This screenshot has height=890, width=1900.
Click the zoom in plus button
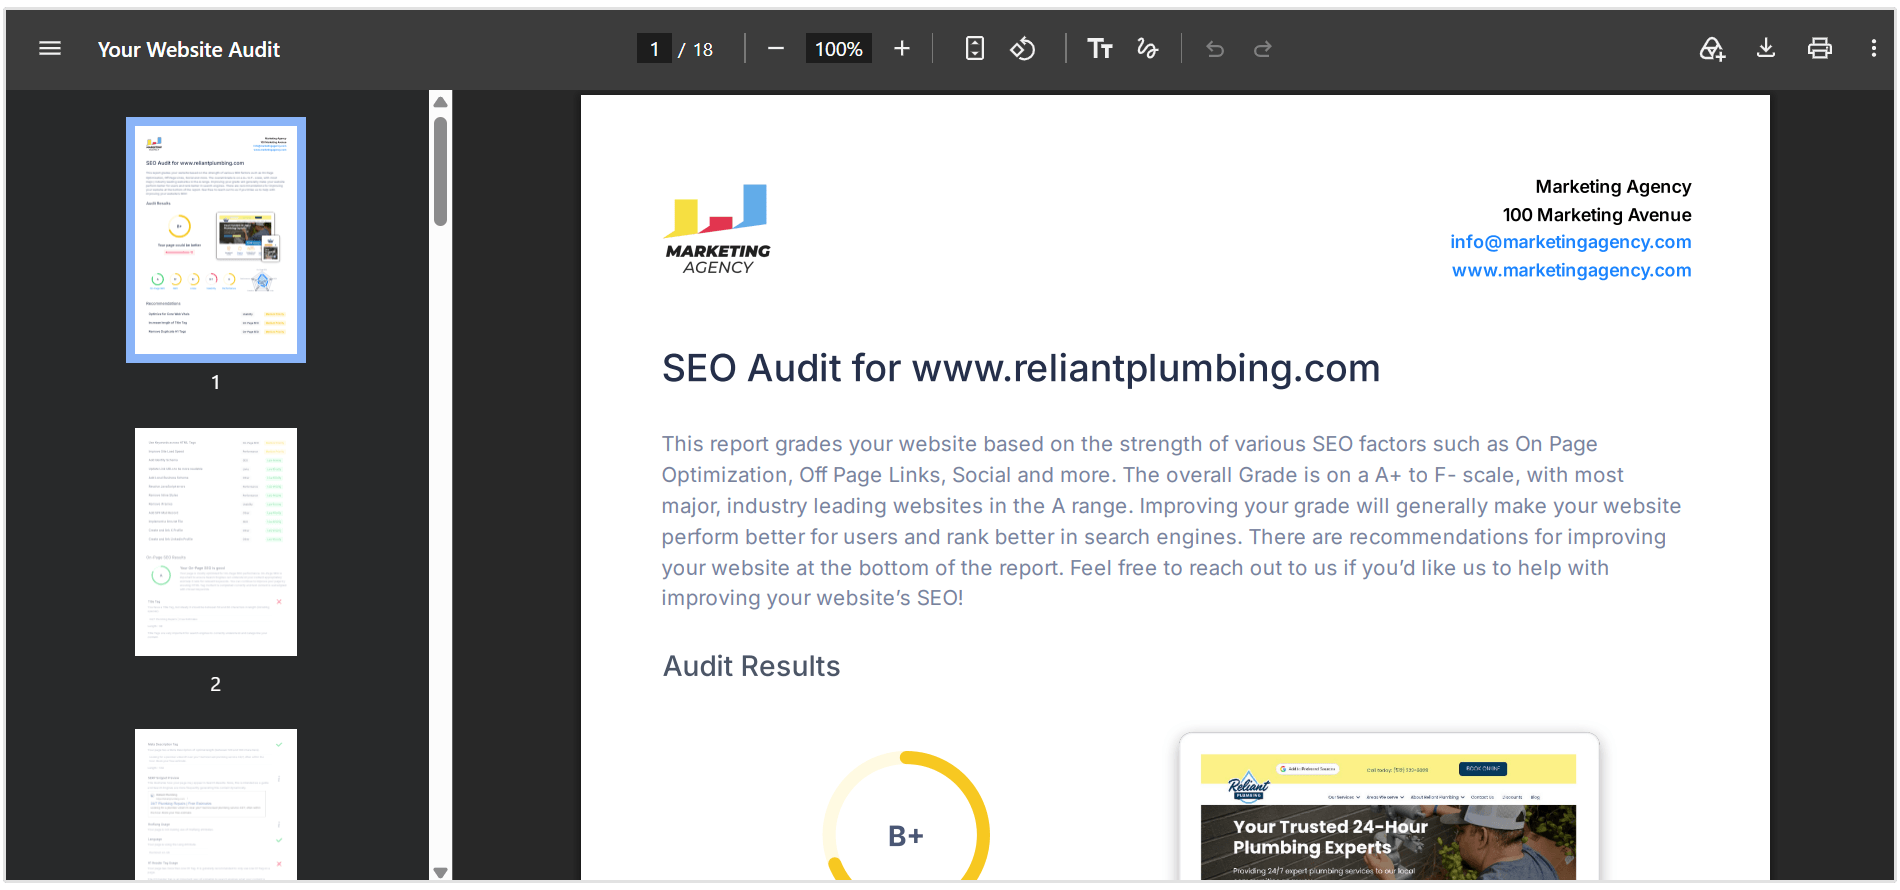click(x=902, y=49)
